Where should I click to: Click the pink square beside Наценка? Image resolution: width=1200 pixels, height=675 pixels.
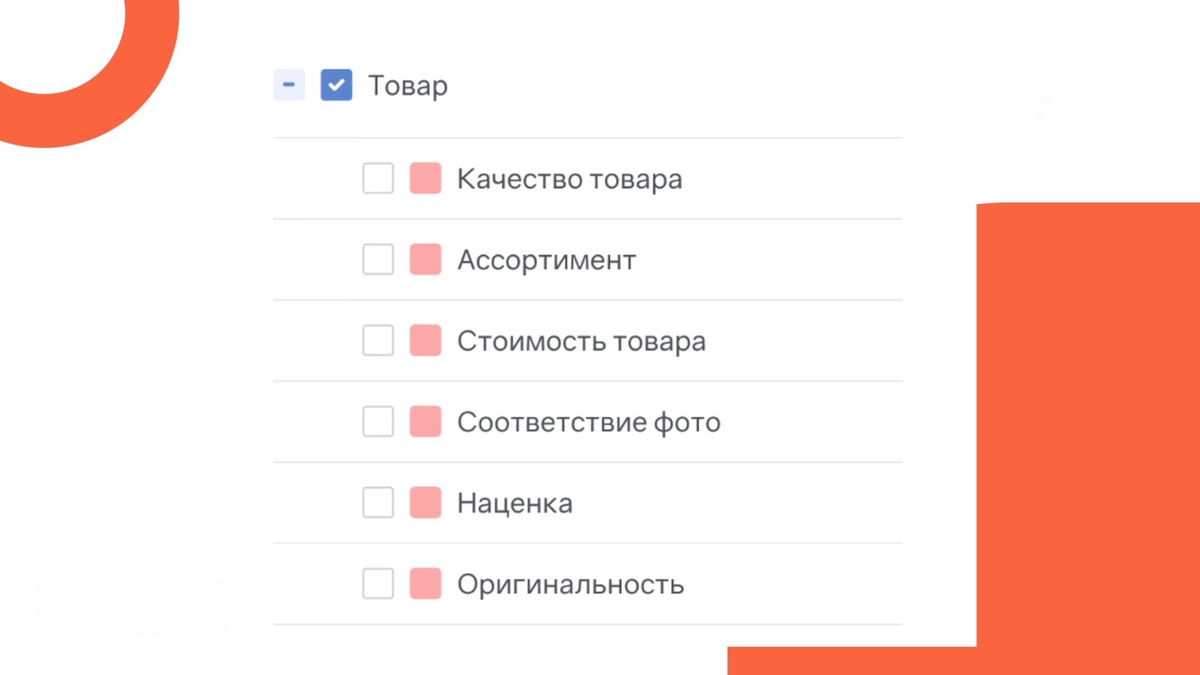pyautogui.click(x=424, y=502)
